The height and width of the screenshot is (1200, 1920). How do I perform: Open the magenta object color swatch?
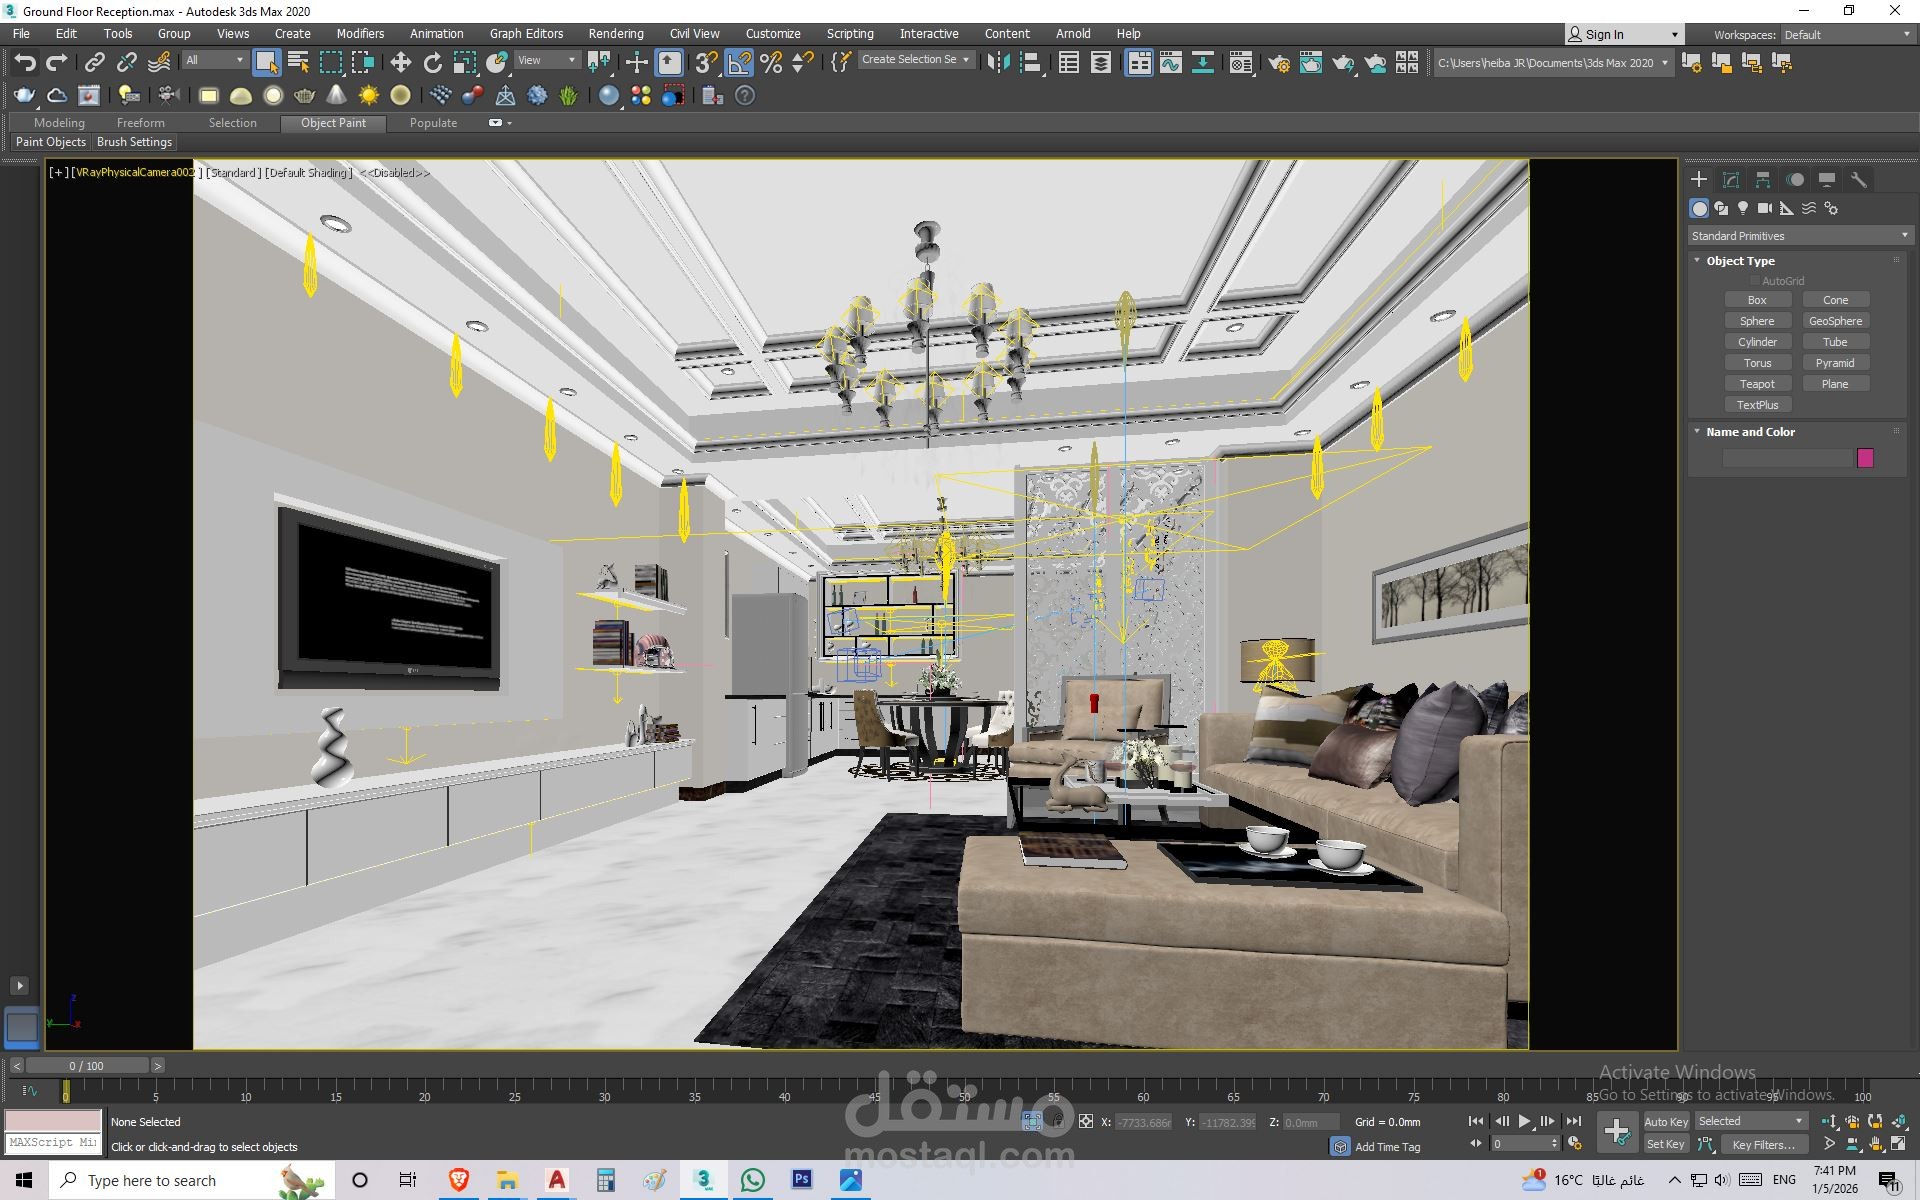pyautogui.click(x=1865, y=458)
